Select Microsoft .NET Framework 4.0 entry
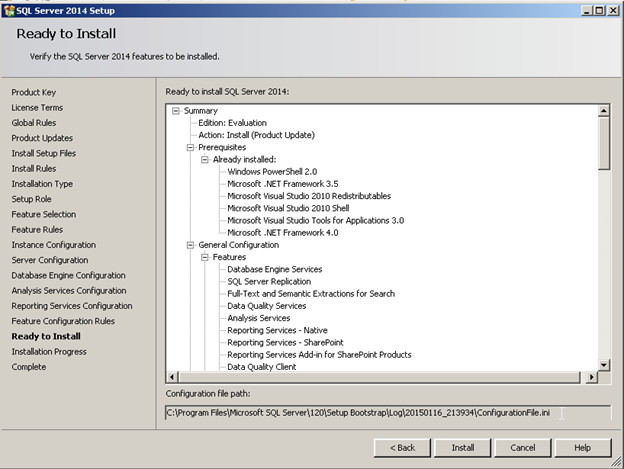Viewport: 624px width, 469px height. pyautogui.click(x=283, y=233)
